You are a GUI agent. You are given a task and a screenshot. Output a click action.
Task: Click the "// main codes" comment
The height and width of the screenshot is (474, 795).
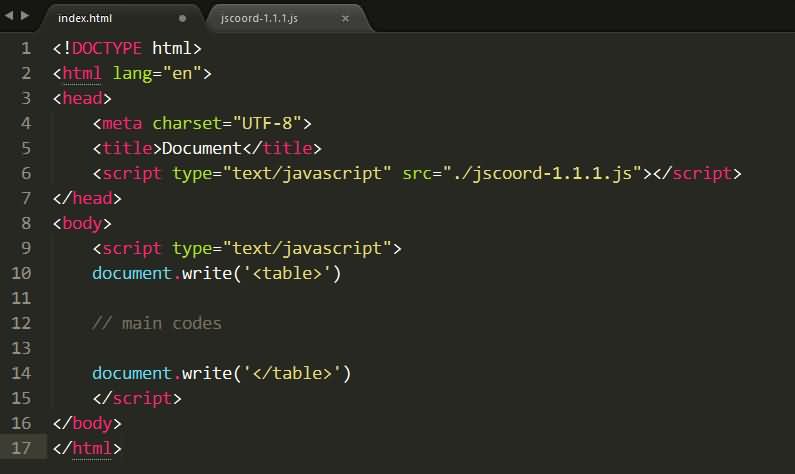tap(157, 323)
